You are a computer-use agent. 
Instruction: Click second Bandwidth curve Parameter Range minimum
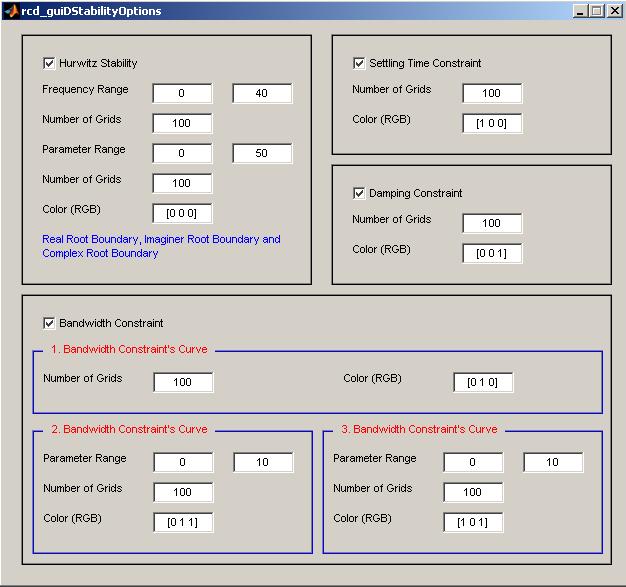coord(183,462)
